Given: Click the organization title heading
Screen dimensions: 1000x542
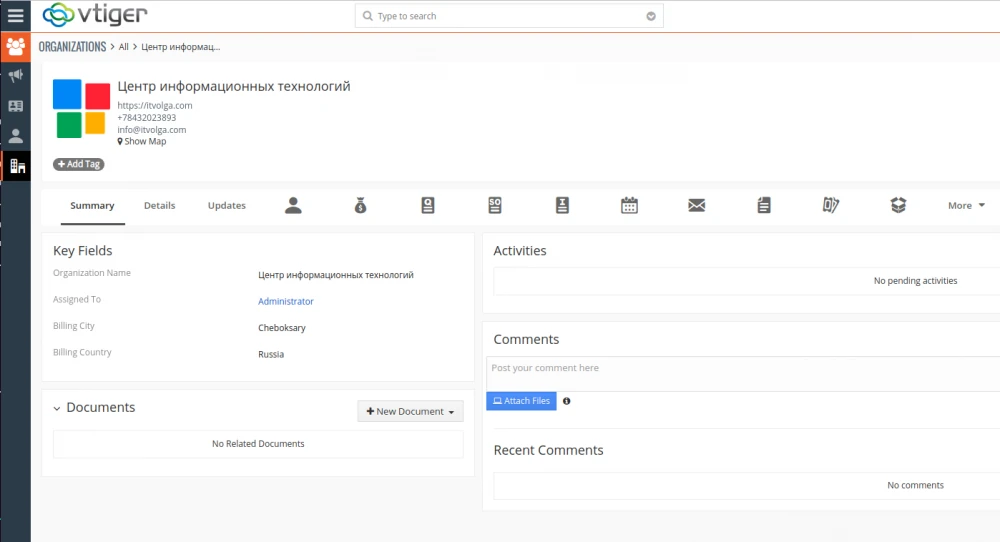Looking at the screenshot, I should pyautogui.click(x=234, y=86).
